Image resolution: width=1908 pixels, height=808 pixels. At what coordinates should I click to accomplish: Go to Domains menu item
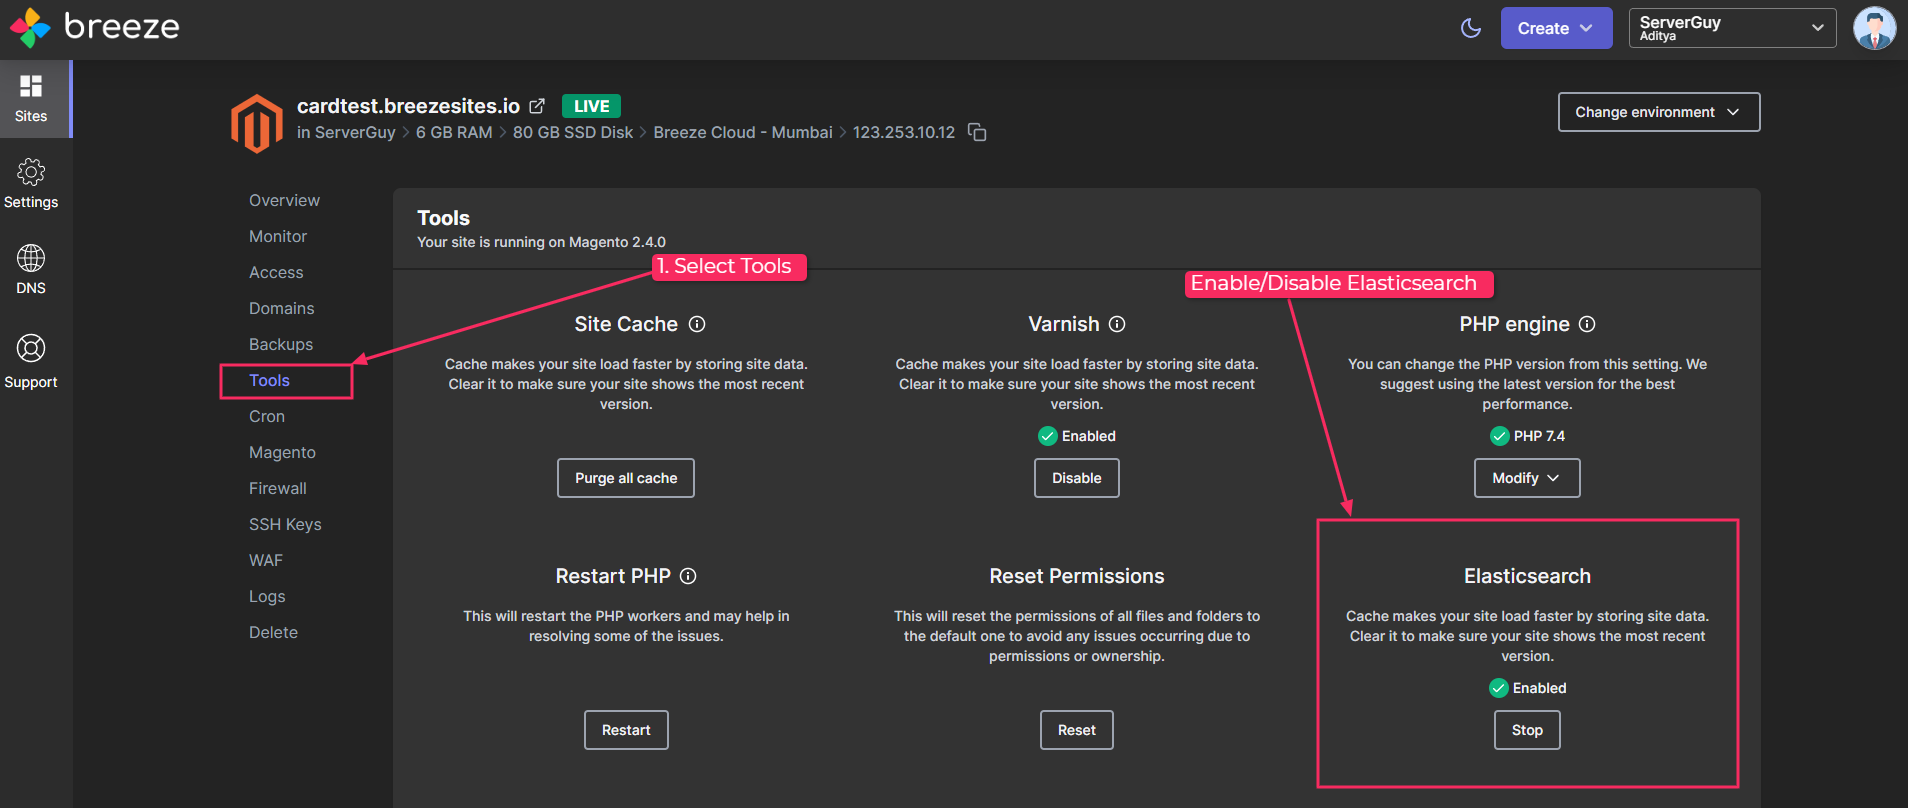pos(281,308)
